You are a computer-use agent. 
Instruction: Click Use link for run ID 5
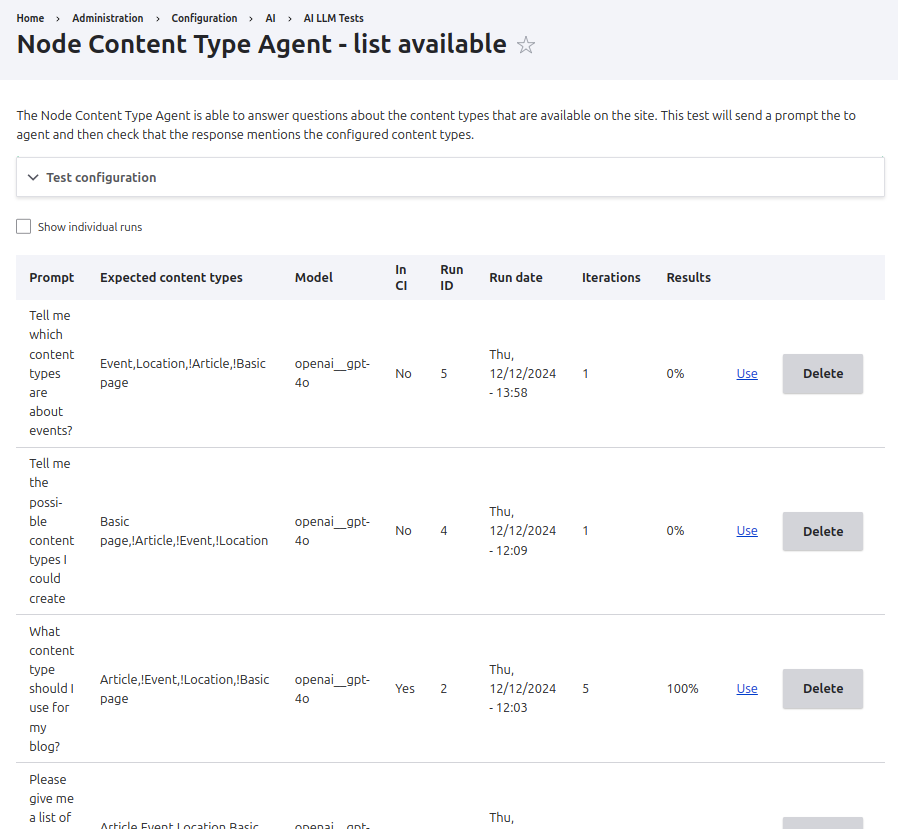(747, 374)
